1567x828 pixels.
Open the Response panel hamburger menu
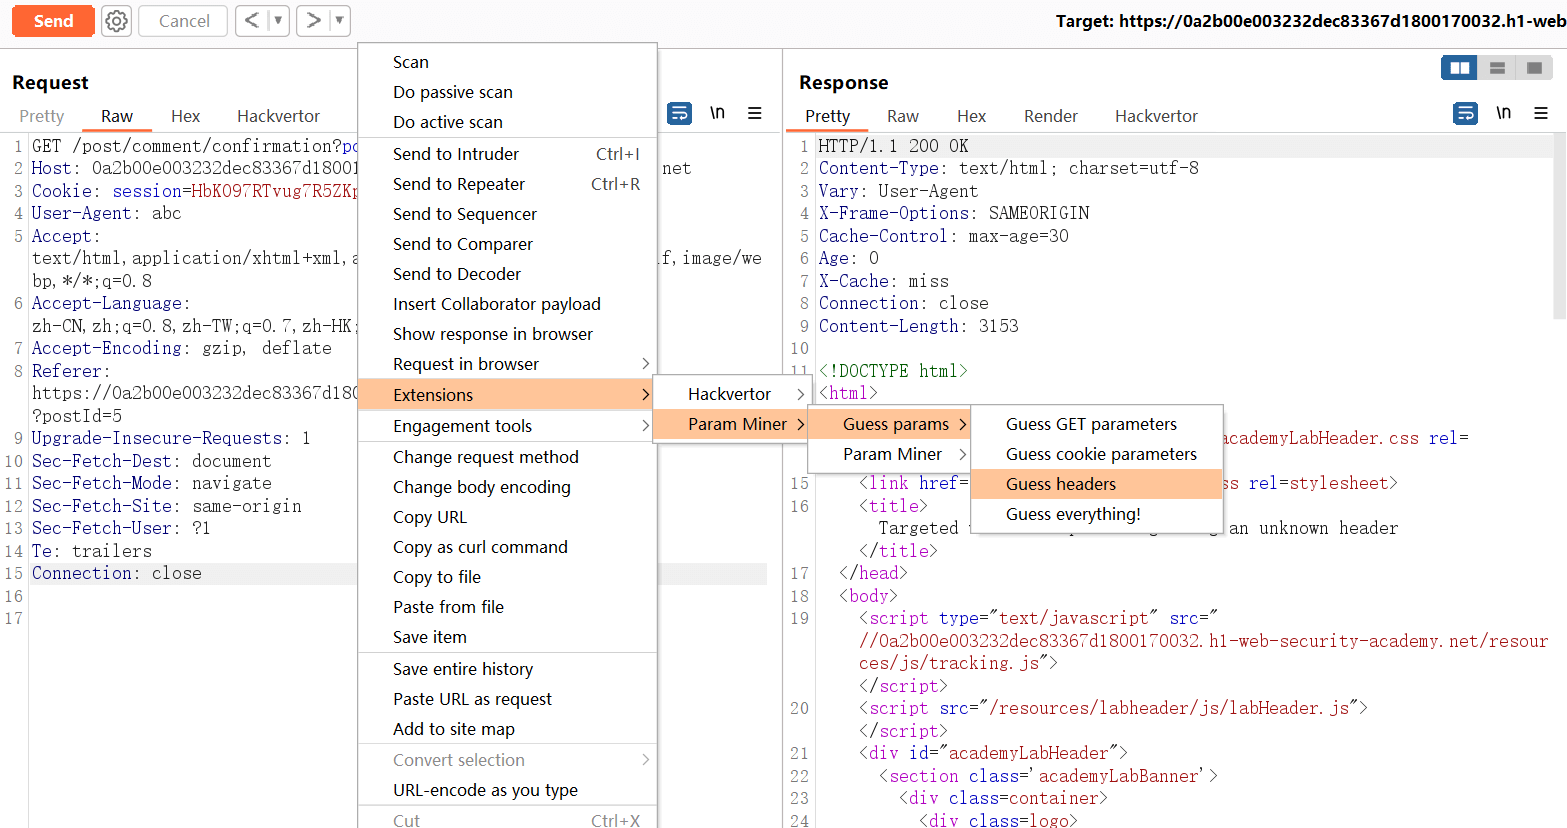tap(1541, 114)
